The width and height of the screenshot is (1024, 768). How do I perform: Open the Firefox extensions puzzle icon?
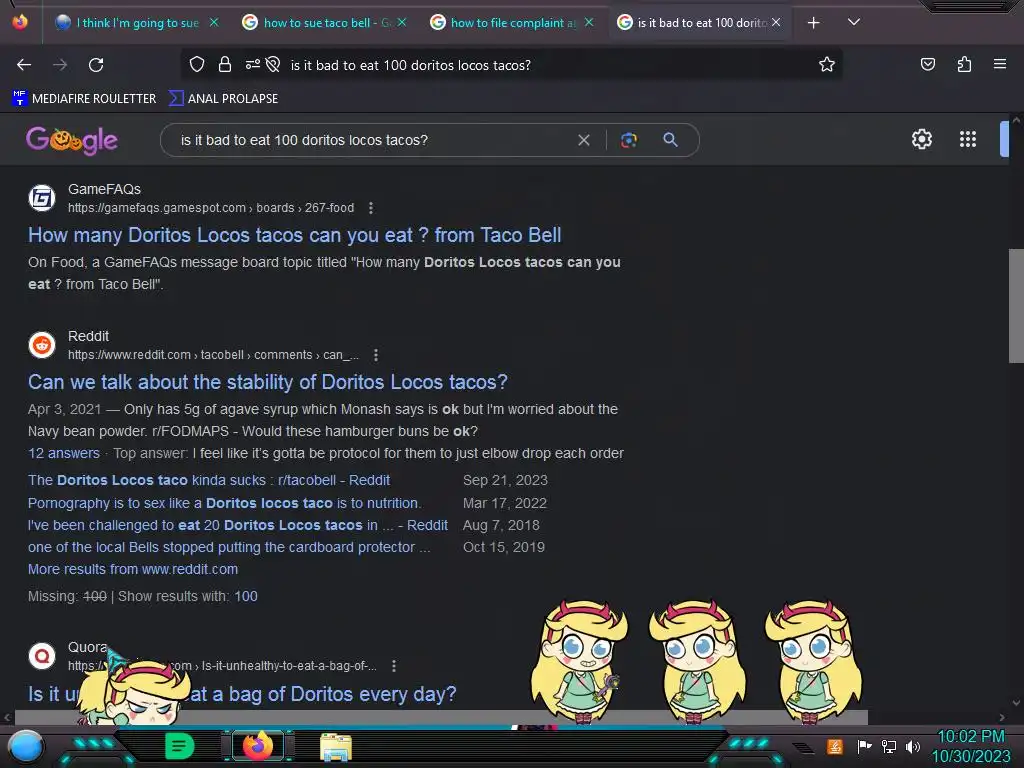964,64
